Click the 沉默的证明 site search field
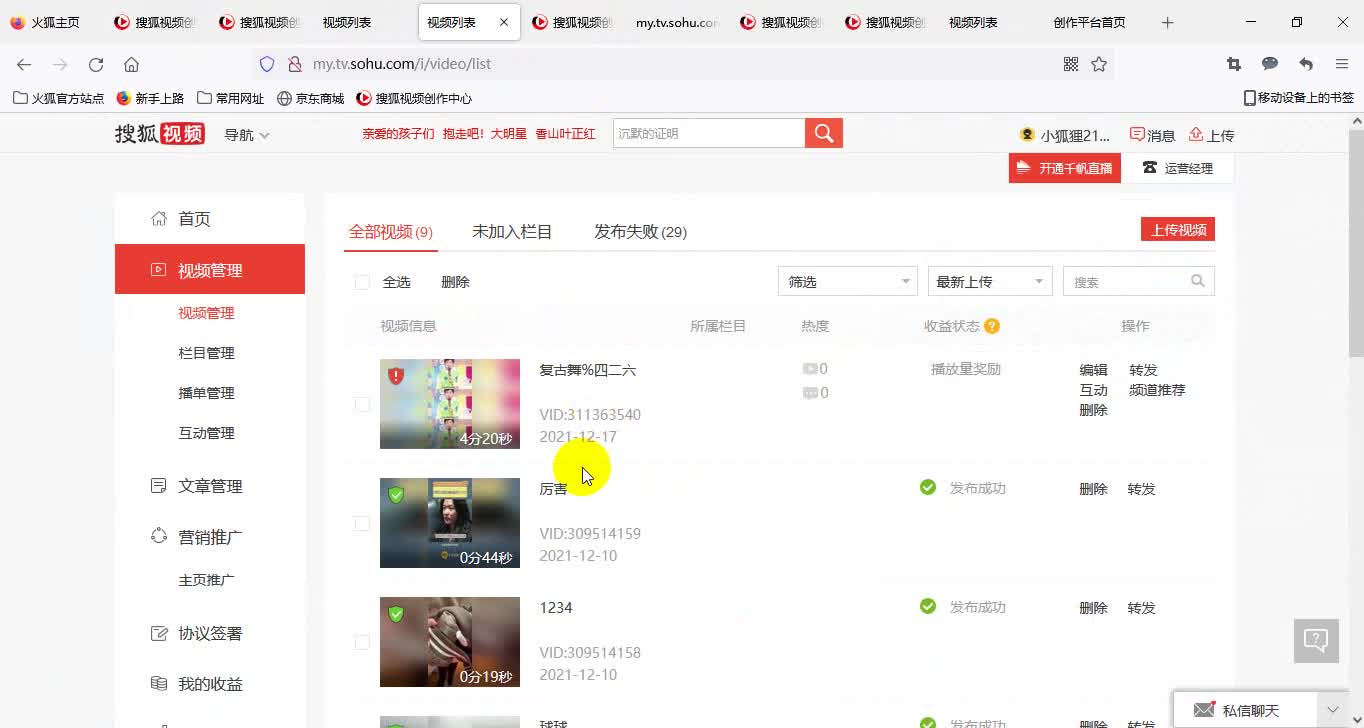This screenshot has width=1364, height=728. (x=709, y=133)
